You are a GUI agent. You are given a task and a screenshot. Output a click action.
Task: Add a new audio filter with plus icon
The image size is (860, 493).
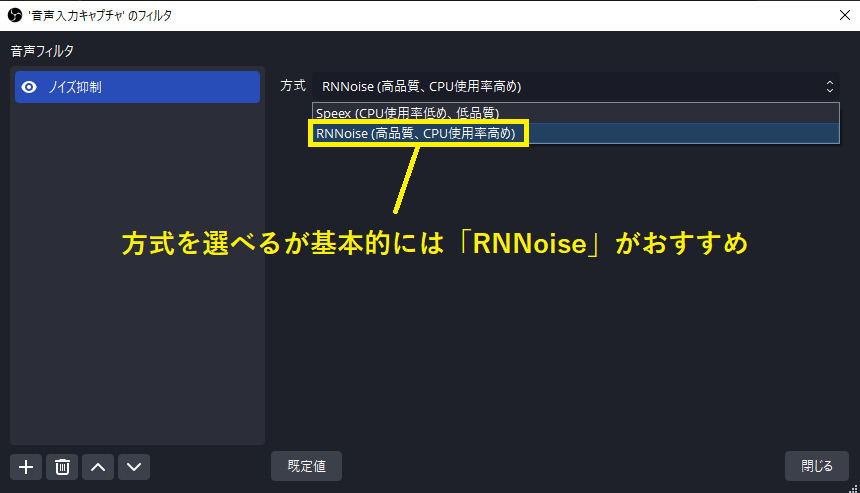26,467
